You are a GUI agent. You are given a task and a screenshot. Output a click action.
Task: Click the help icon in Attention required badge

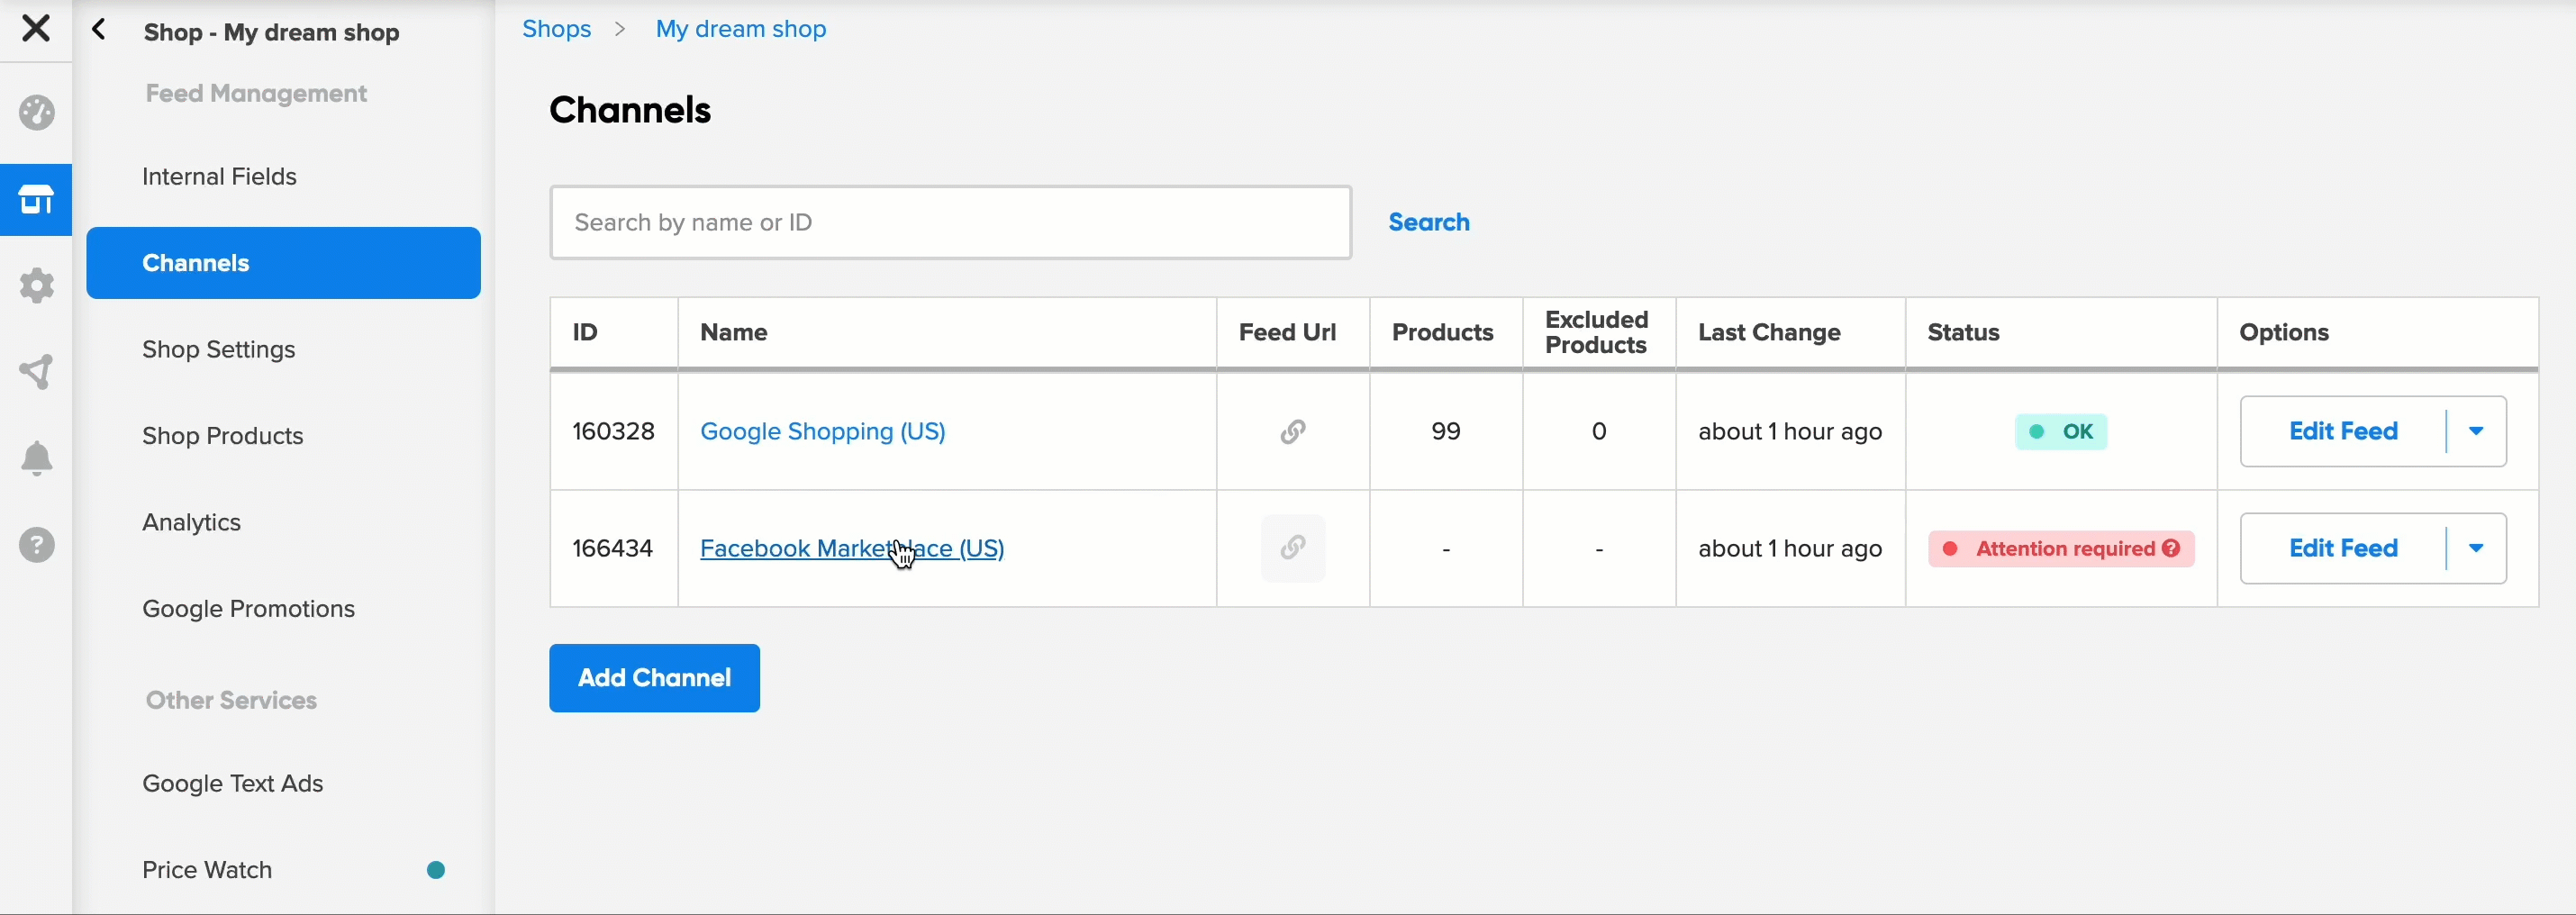point(2171,548)
